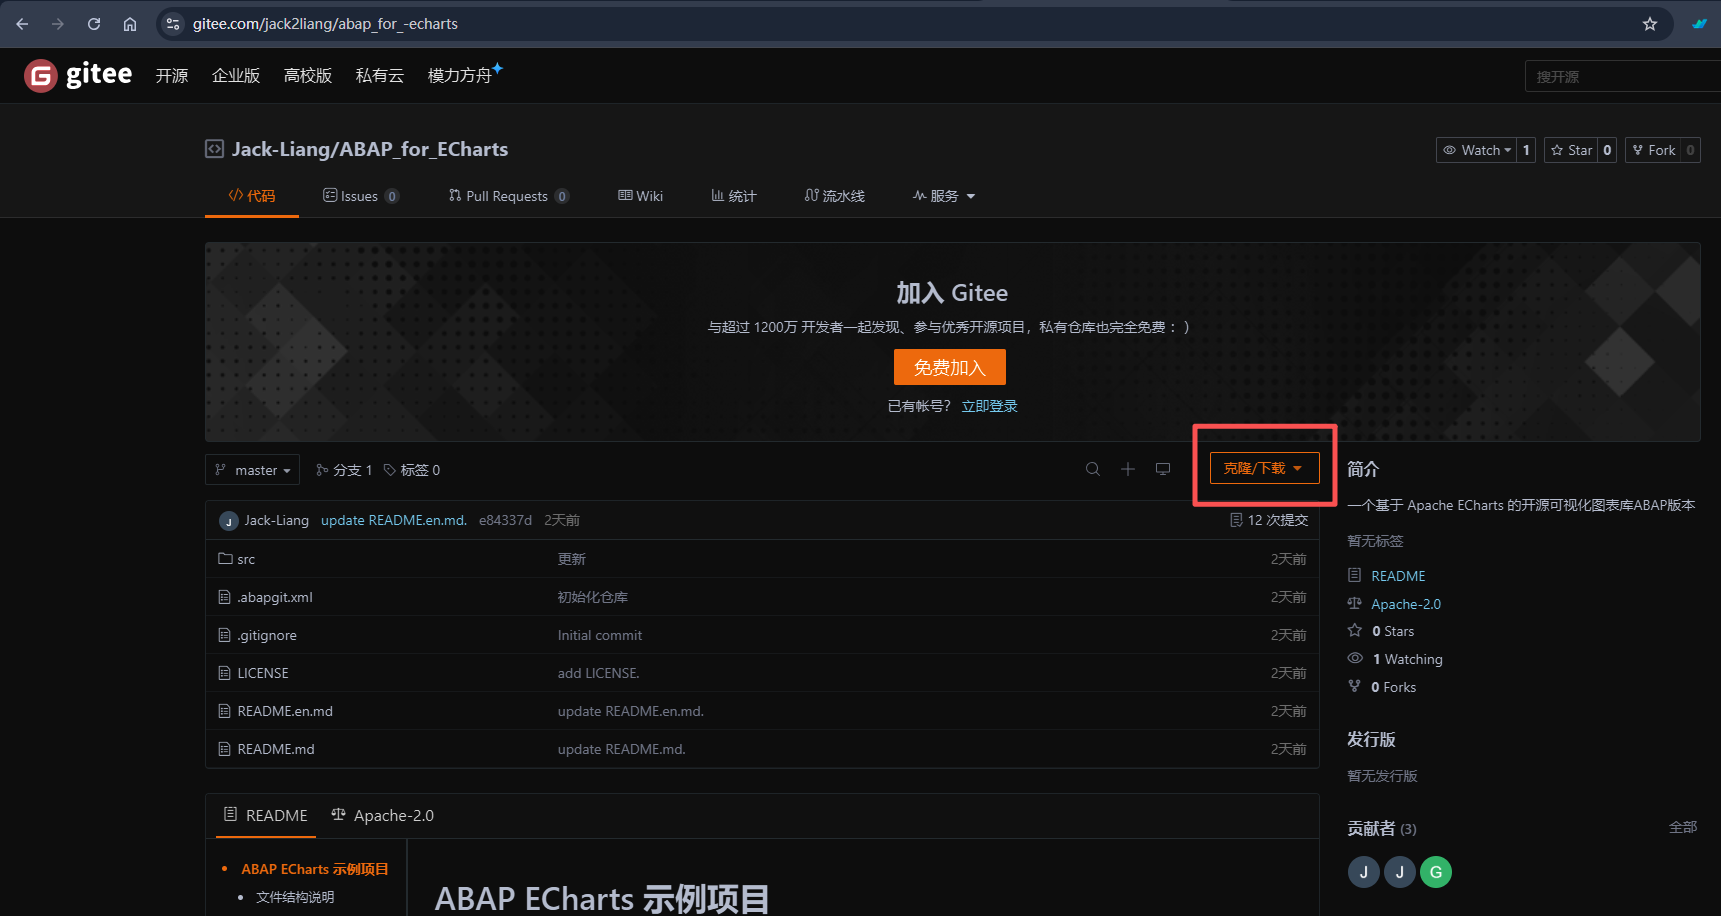
Task: Click README link in sidebar 简介
Action: coord(1398,576)
